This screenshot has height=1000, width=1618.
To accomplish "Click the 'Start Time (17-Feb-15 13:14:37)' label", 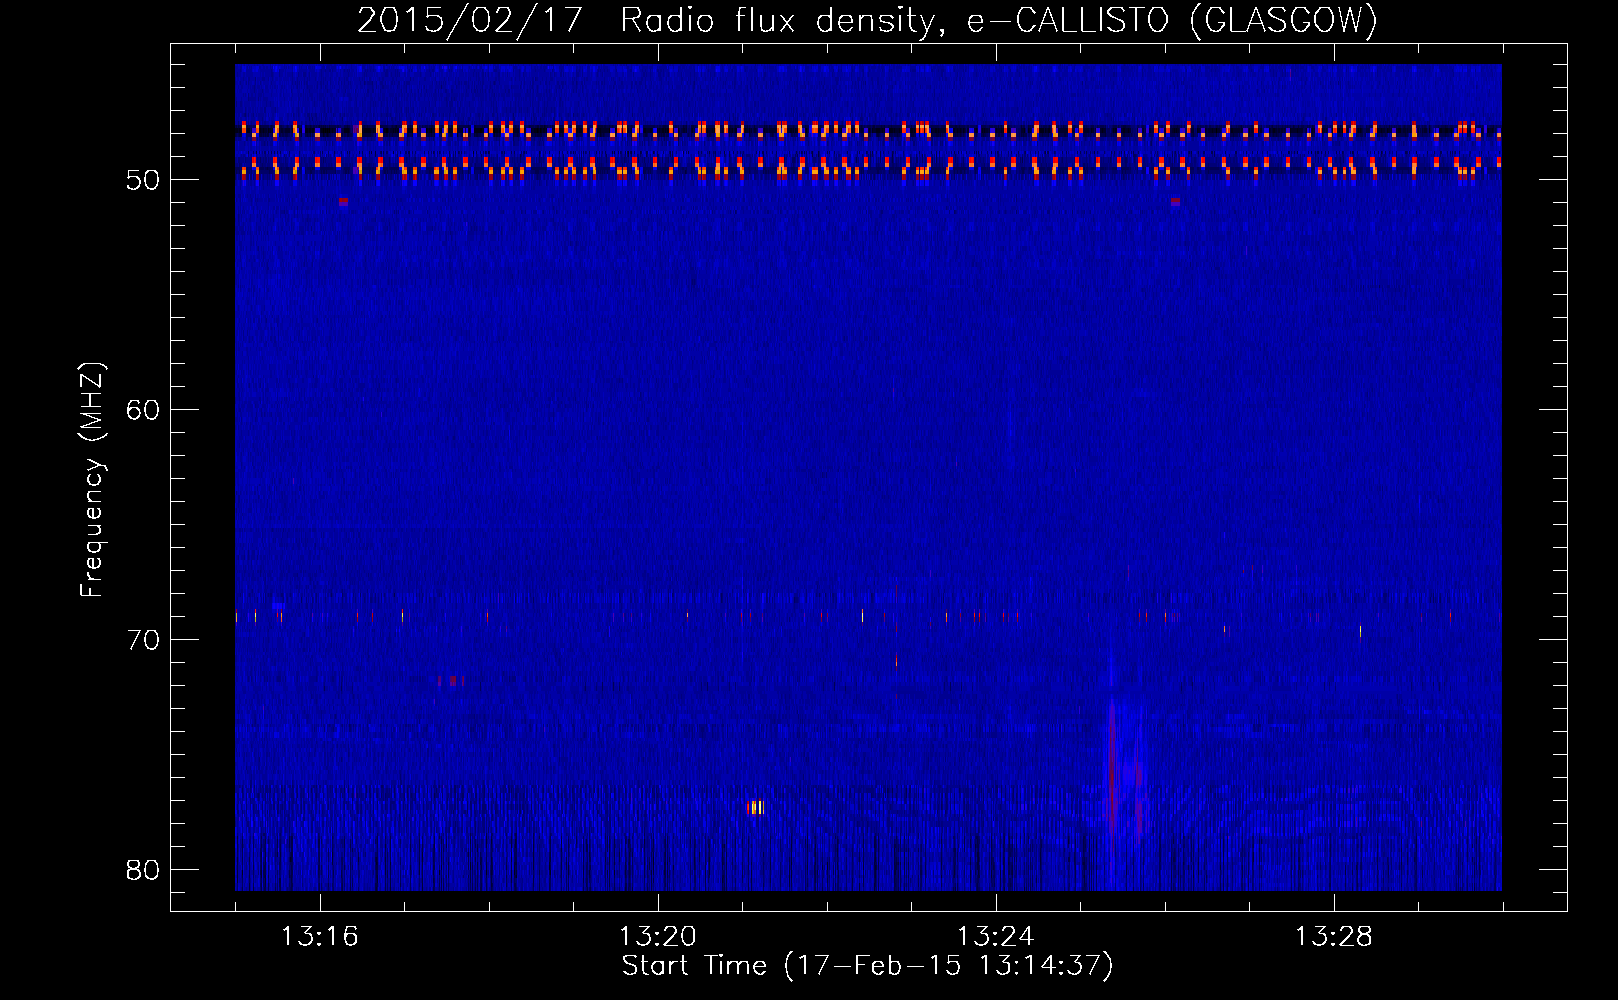I will click(867, 966).
